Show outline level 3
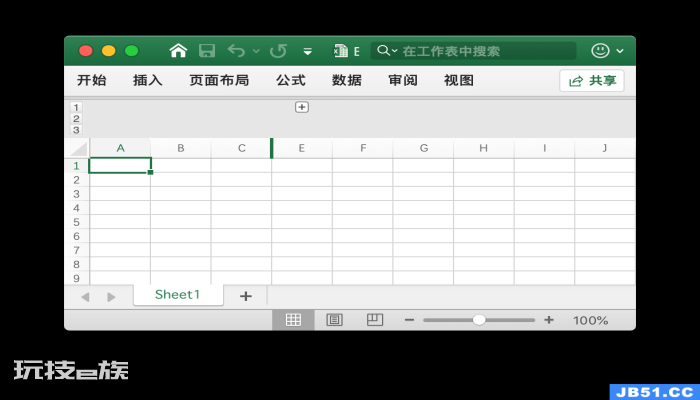This screenshot has width=700, height=400. click(76, 129)
